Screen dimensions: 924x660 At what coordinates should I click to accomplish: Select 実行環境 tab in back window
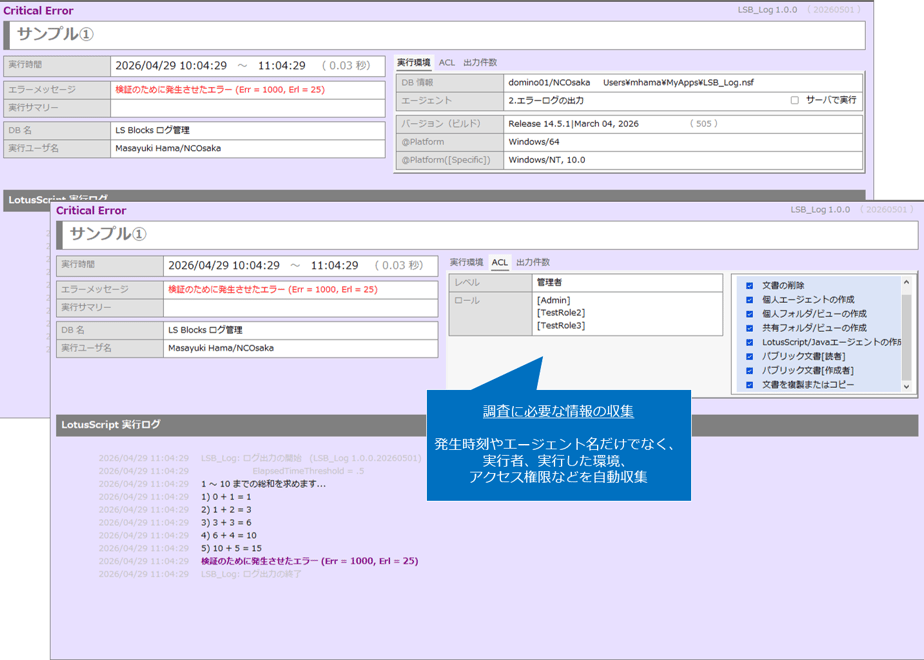pyautogui.click(x=414, y=62)
